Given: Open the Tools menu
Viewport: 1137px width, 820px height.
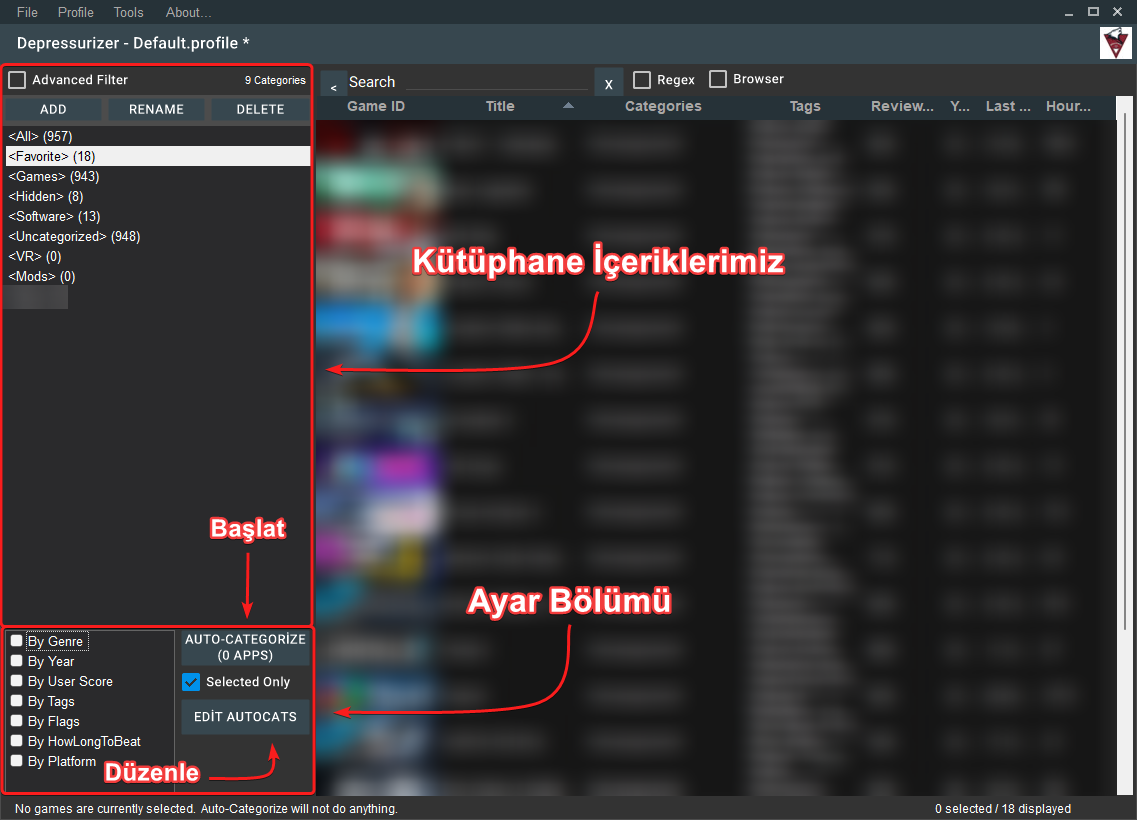Looking at the screenshot, I should click(x=128, y=12).
